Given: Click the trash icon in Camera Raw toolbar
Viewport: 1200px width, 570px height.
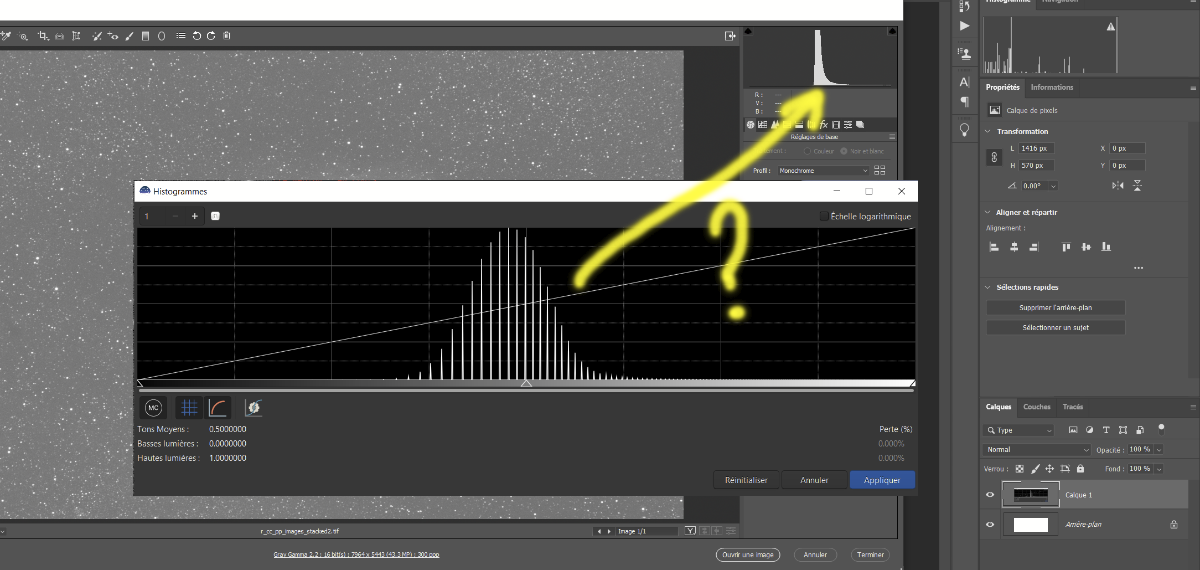Looking at the screenshot, I should [226, 36].
